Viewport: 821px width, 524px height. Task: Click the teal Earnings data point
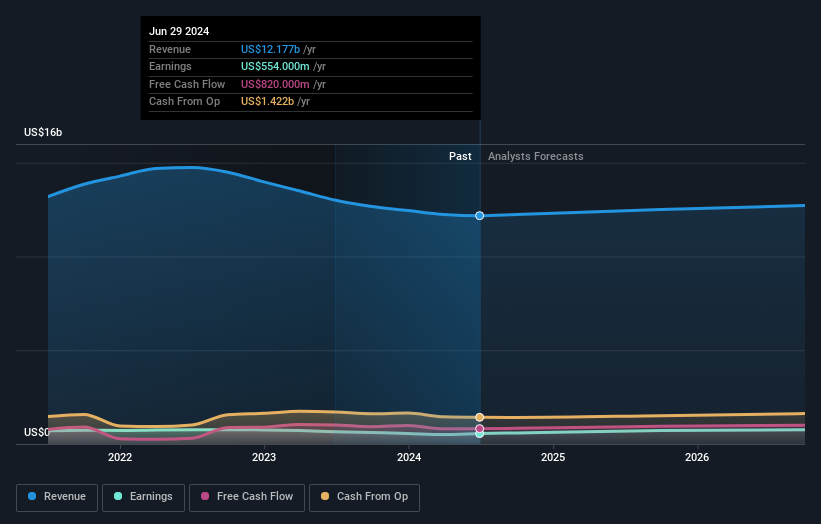click(480, 434)
